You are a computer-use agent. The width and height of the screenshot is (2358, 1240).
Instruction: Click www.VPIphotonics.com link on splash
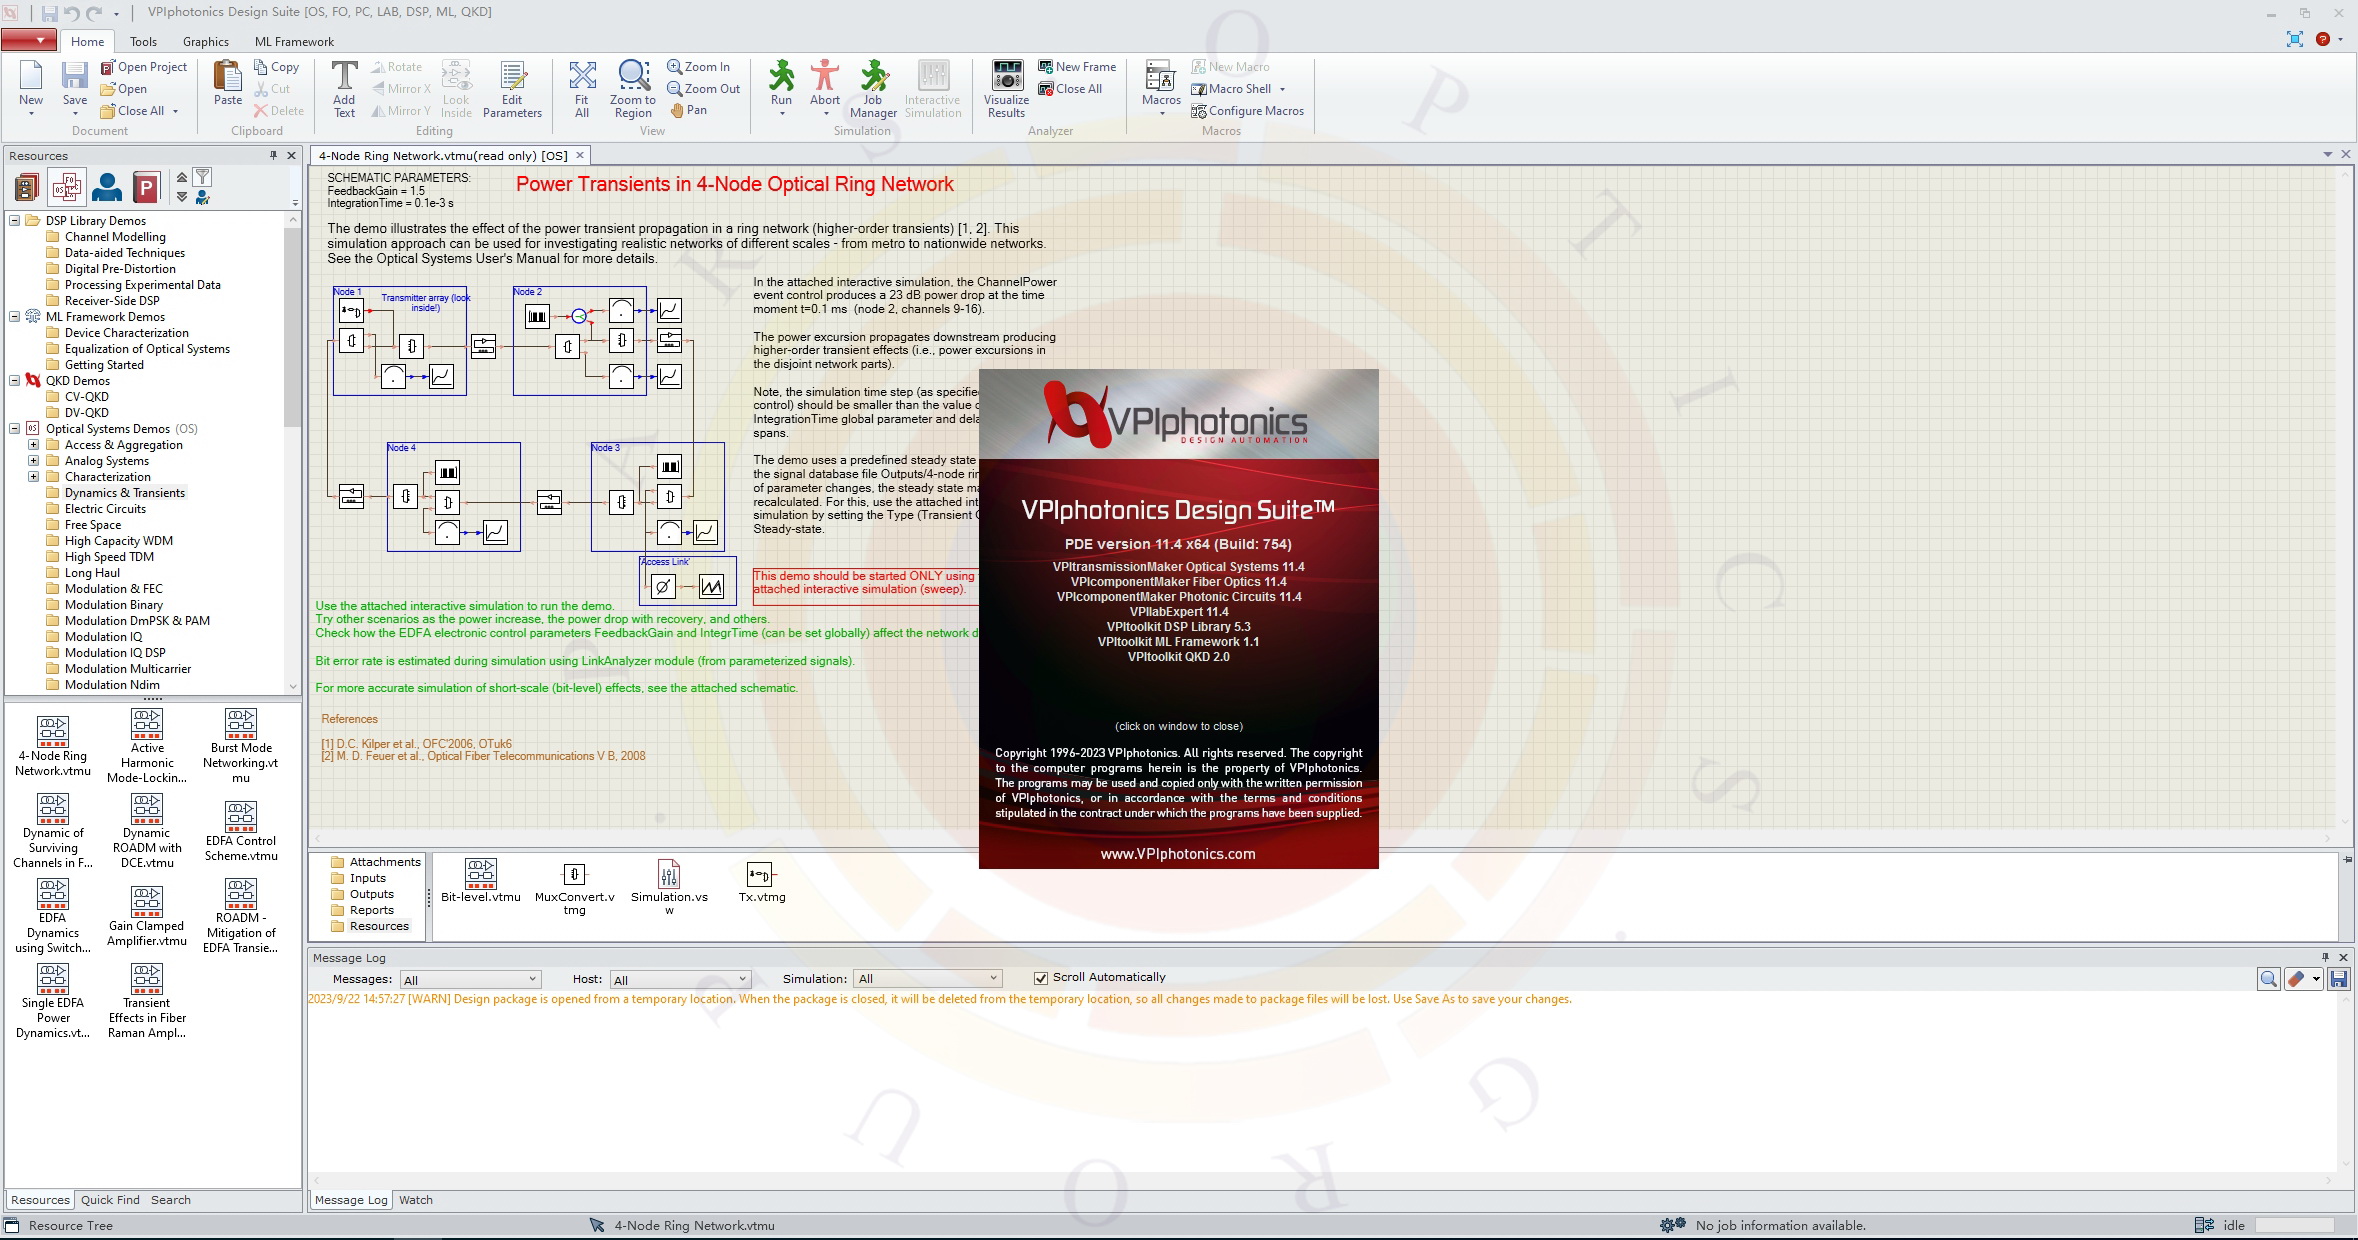pos(1178,854)
